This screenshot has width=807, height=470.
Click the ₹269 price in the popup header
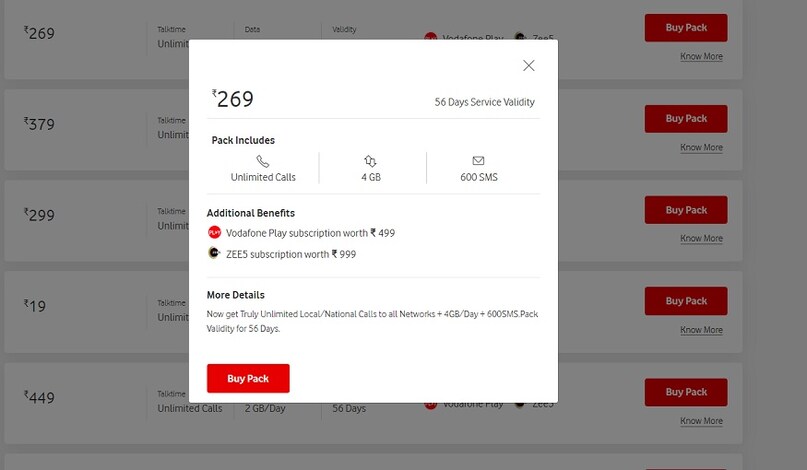[233, 99]
